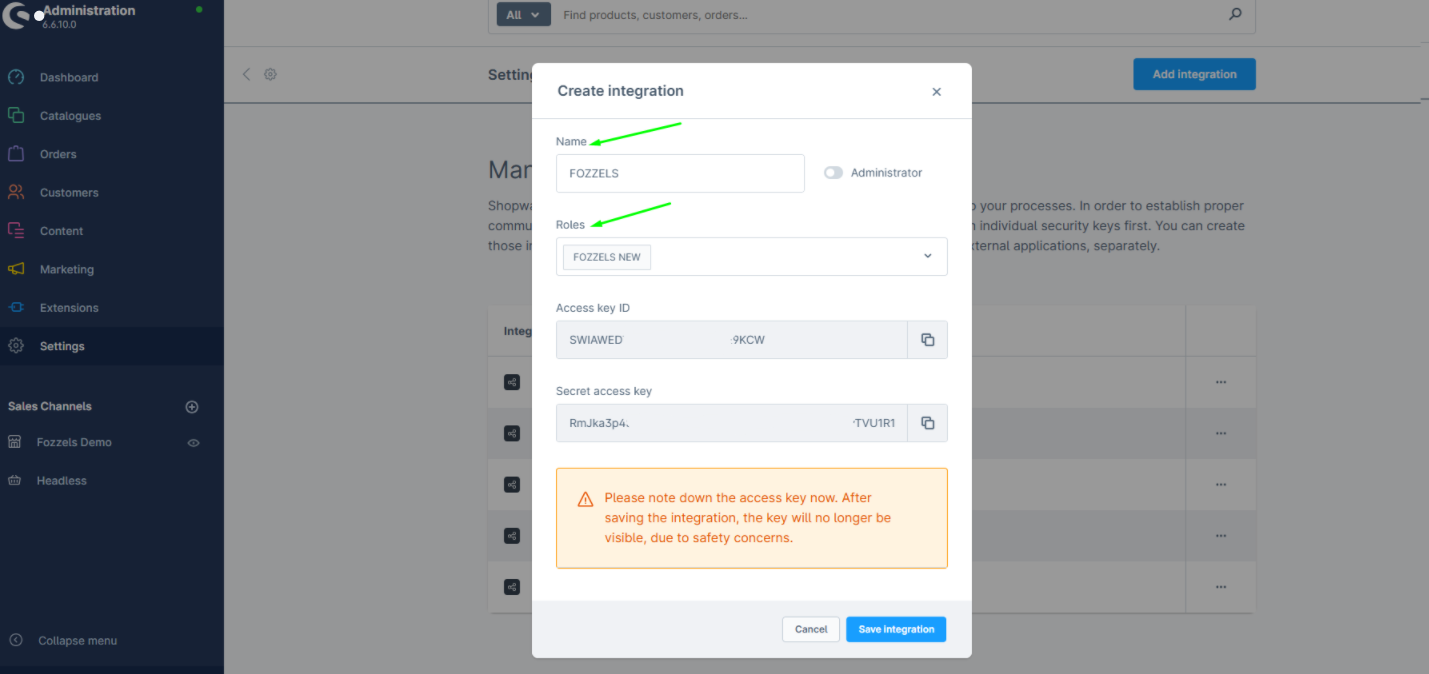Add a new sales channel plus icon
This screenshot has height=674, width=1429.
point(192,407)
